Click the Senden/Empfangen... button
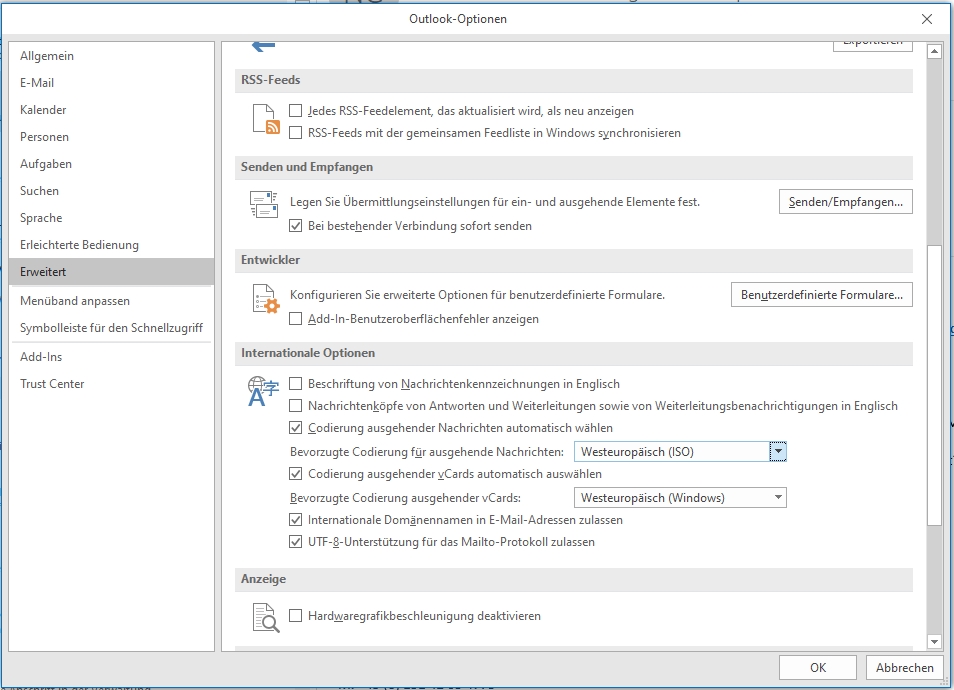The image size is (954, 690). (x=846, y=202)
